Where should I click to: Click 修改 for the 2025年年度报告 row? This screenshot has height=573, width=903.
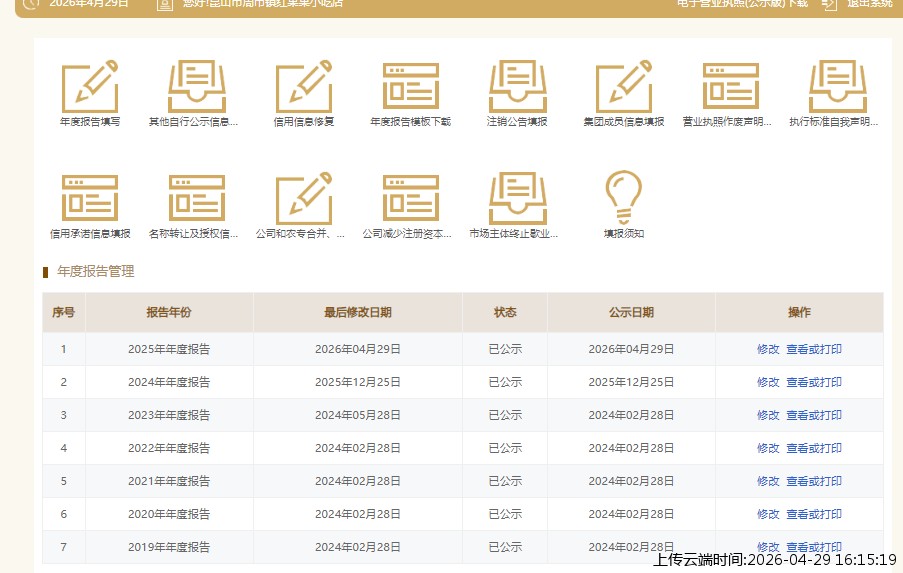pyautogui.click(x=767, y=349)
